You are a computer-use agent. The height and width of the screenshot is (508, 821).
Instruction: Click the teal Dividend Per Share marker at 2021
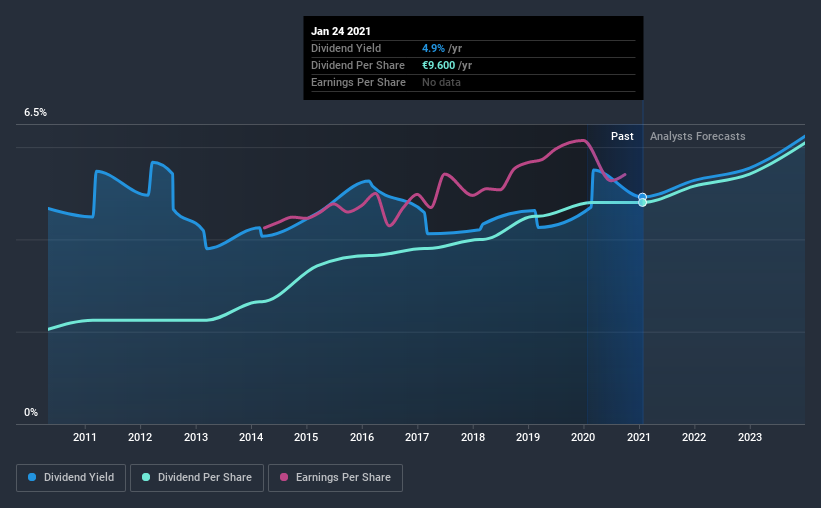point(642,203)
